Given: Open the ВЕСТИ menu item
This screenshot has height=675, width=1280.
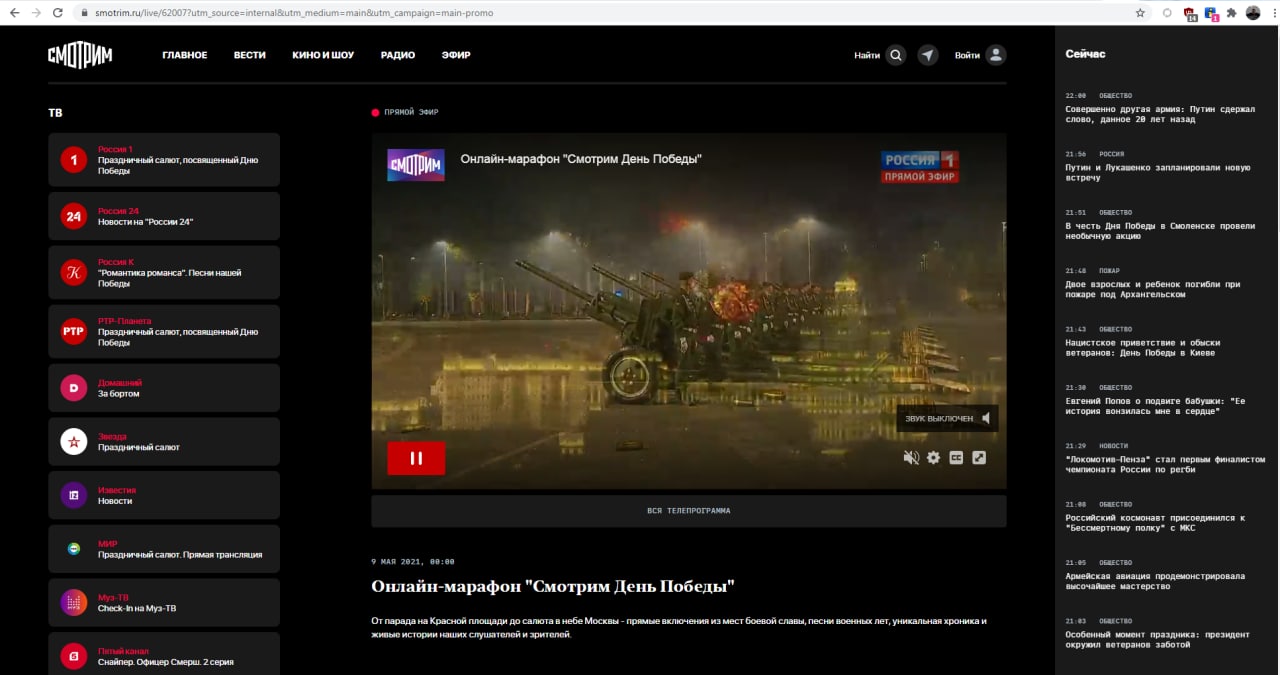Looking at the screenshot, I should coord(250,55).
